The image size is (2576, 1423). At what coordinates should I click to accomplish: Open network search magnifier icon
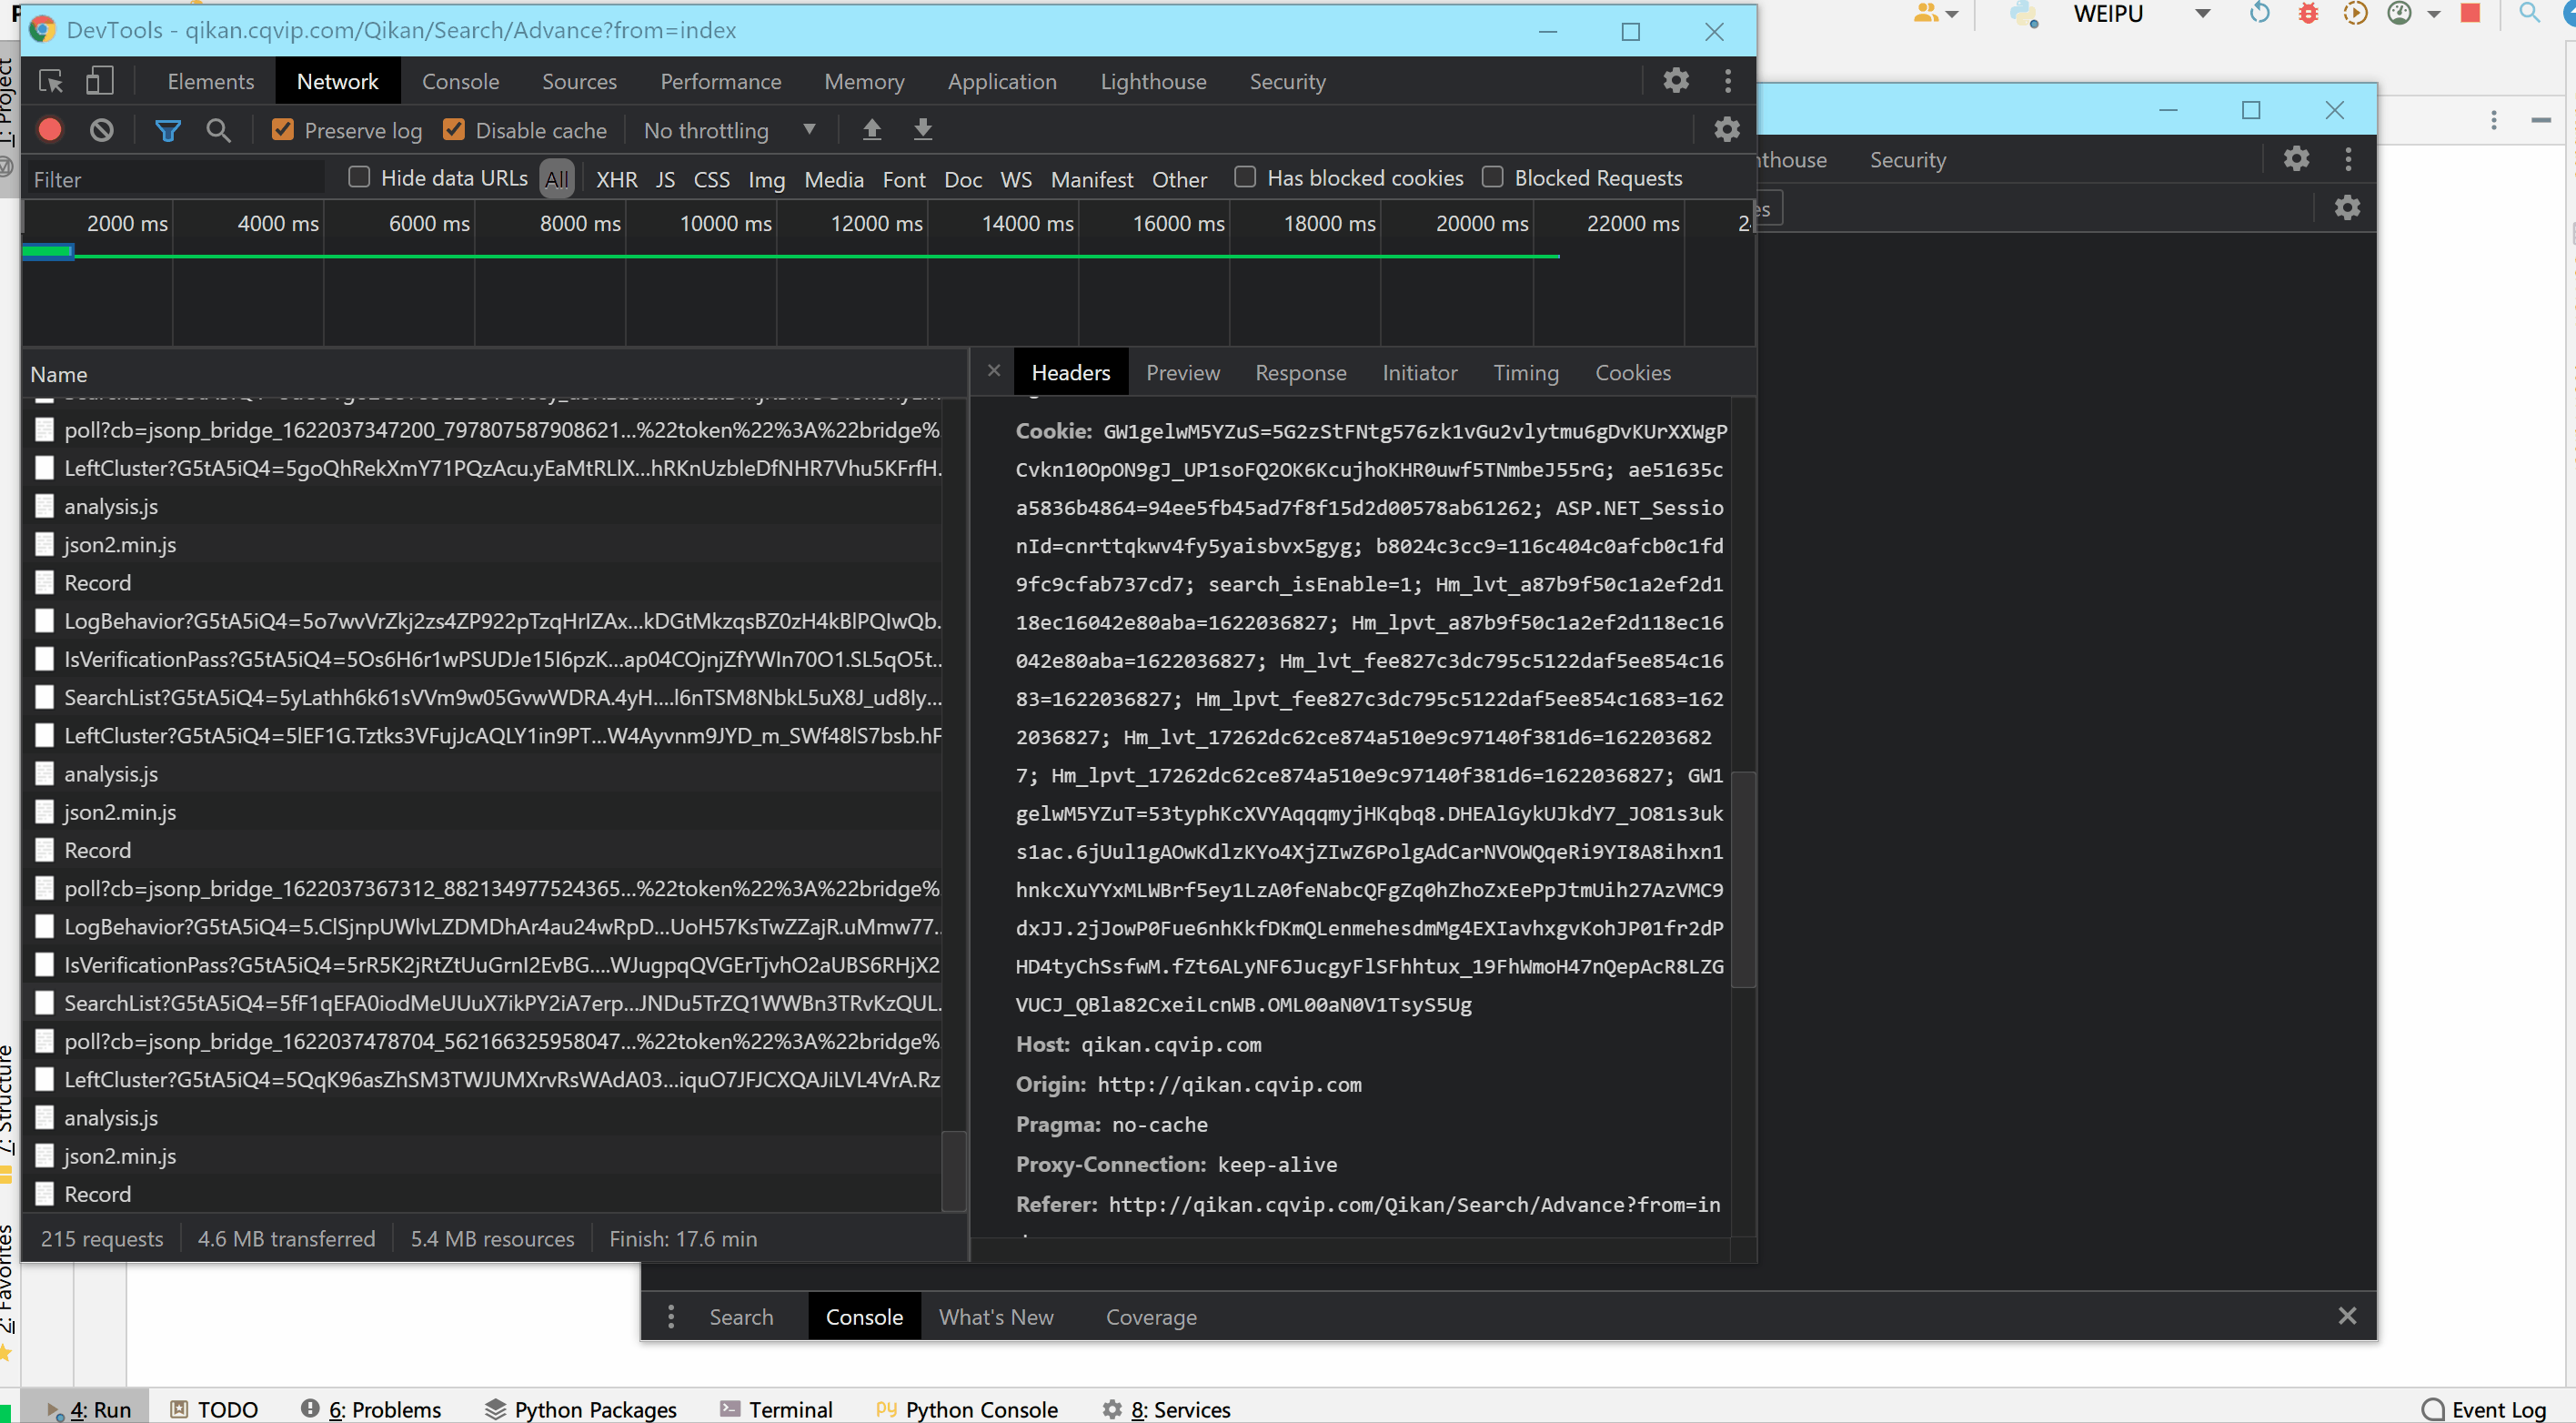tap(218, 130)
